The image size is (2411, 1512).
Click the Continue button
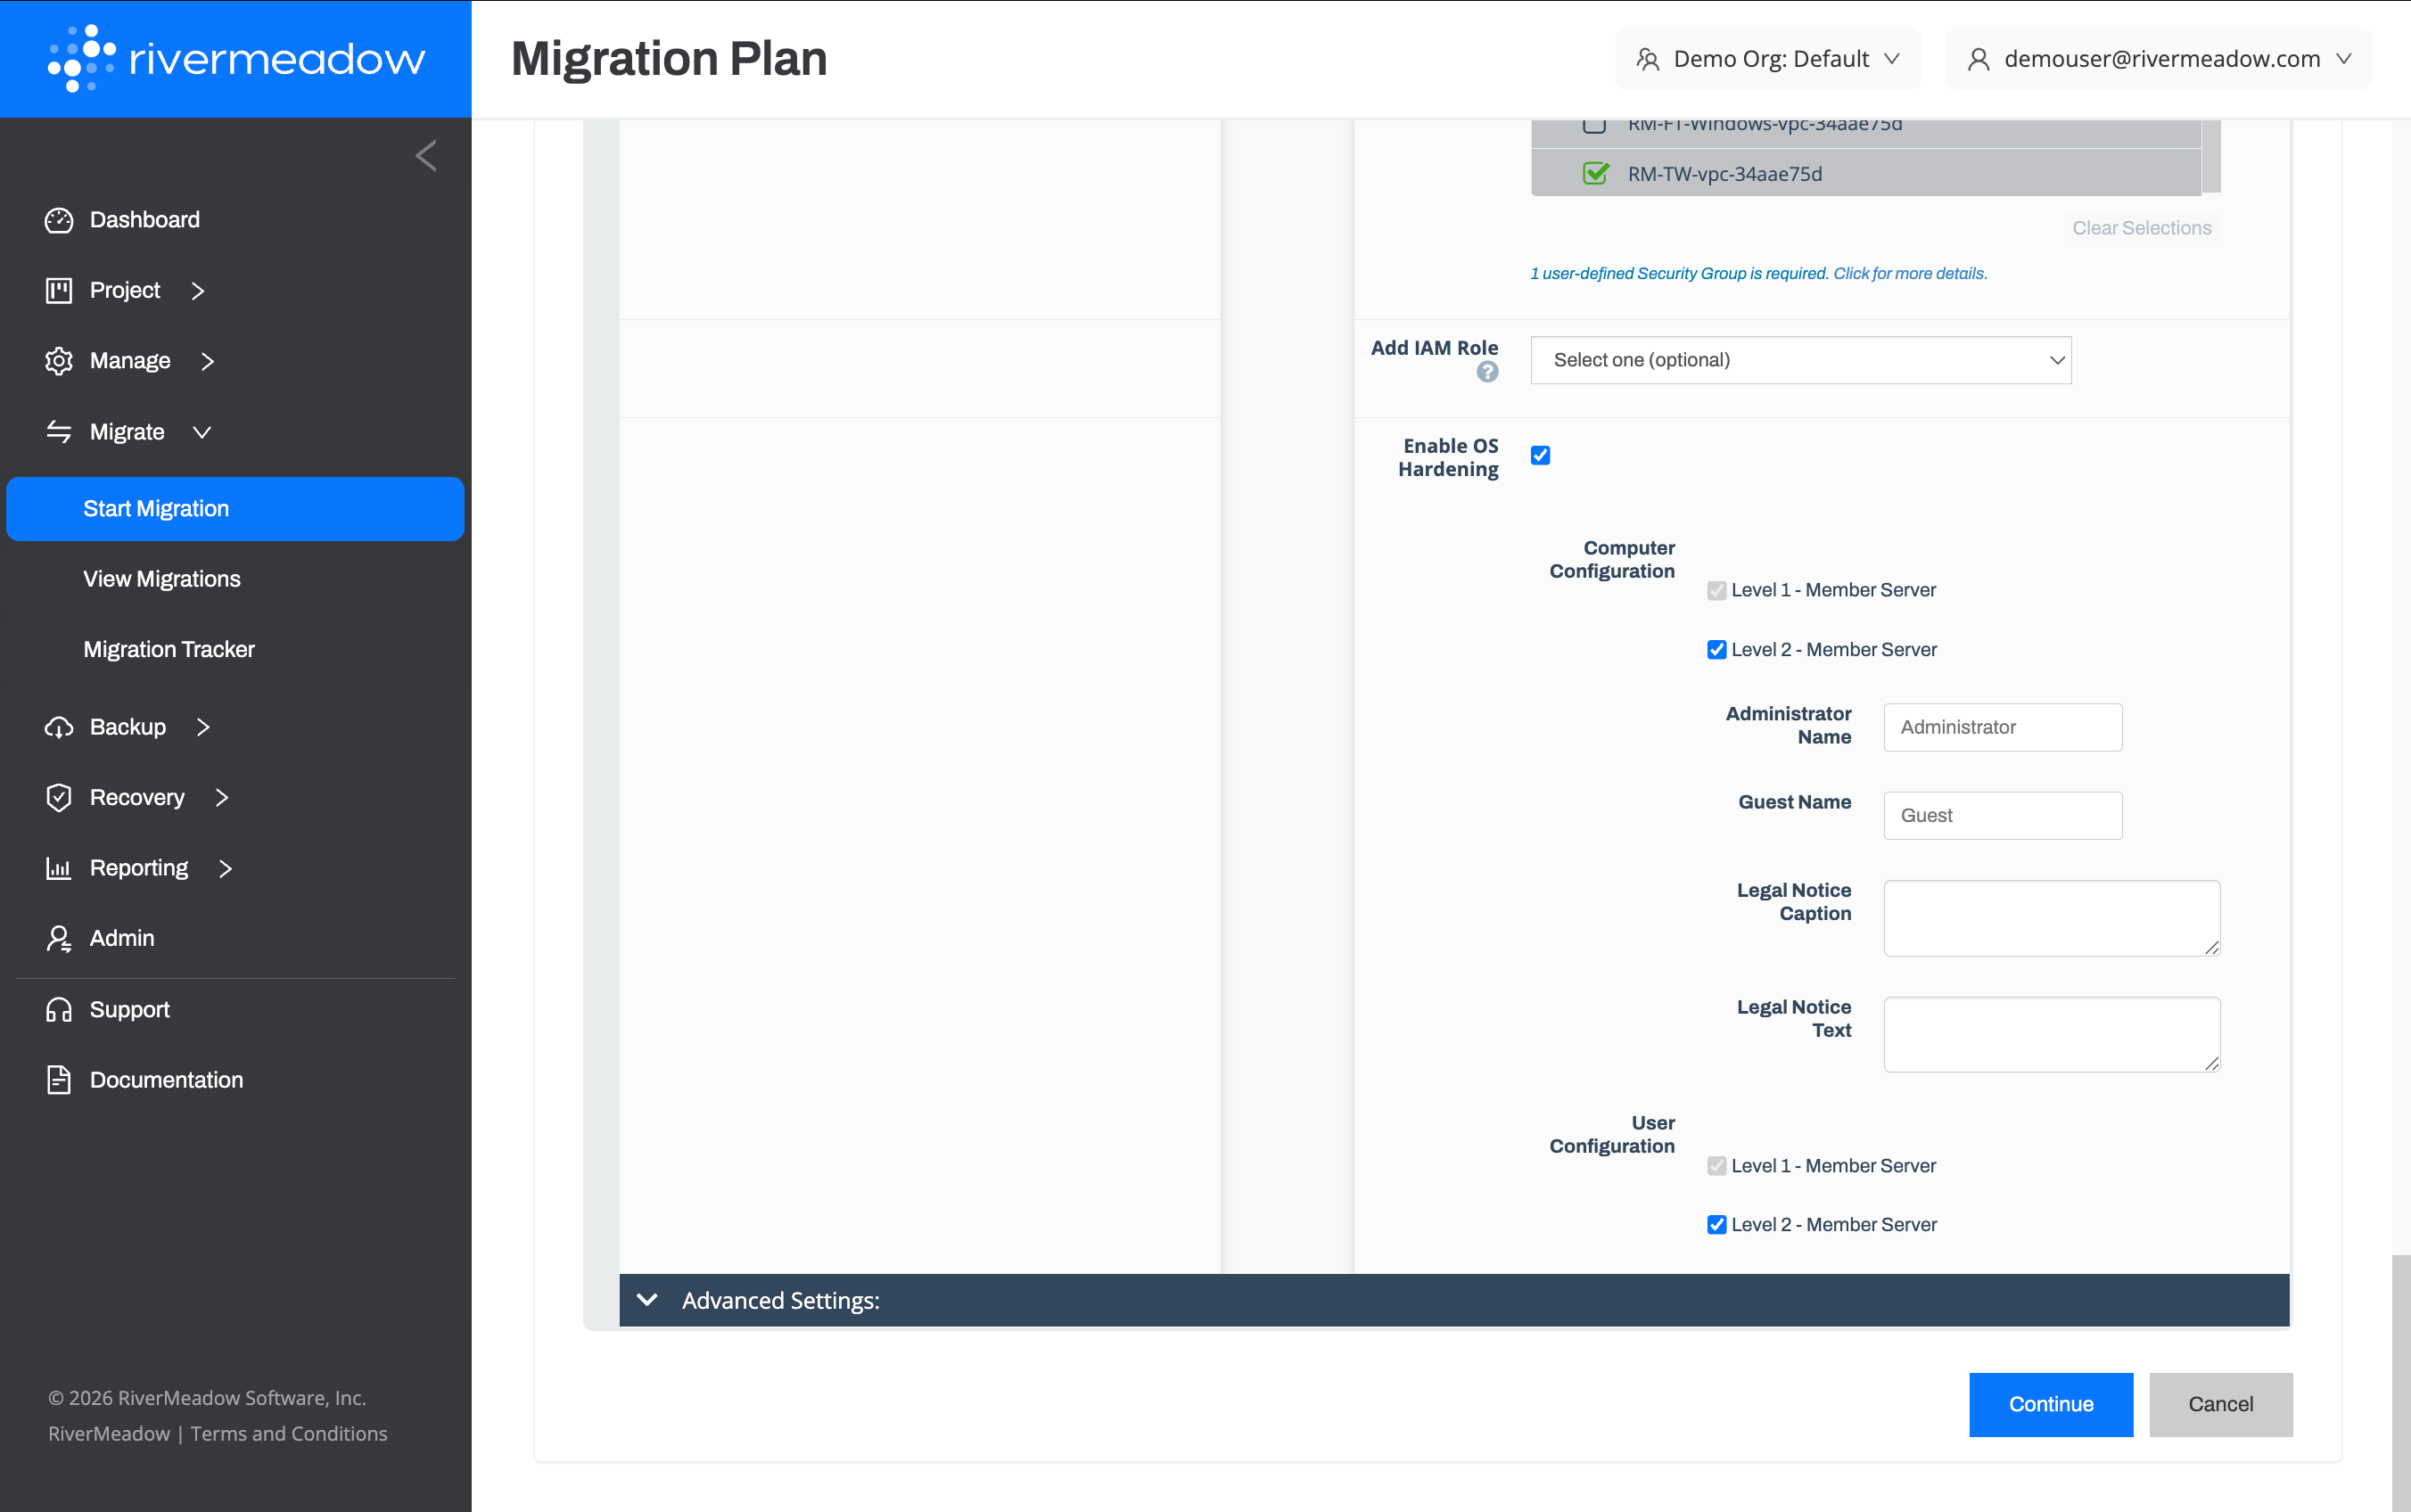(x=2050, y=1404)
